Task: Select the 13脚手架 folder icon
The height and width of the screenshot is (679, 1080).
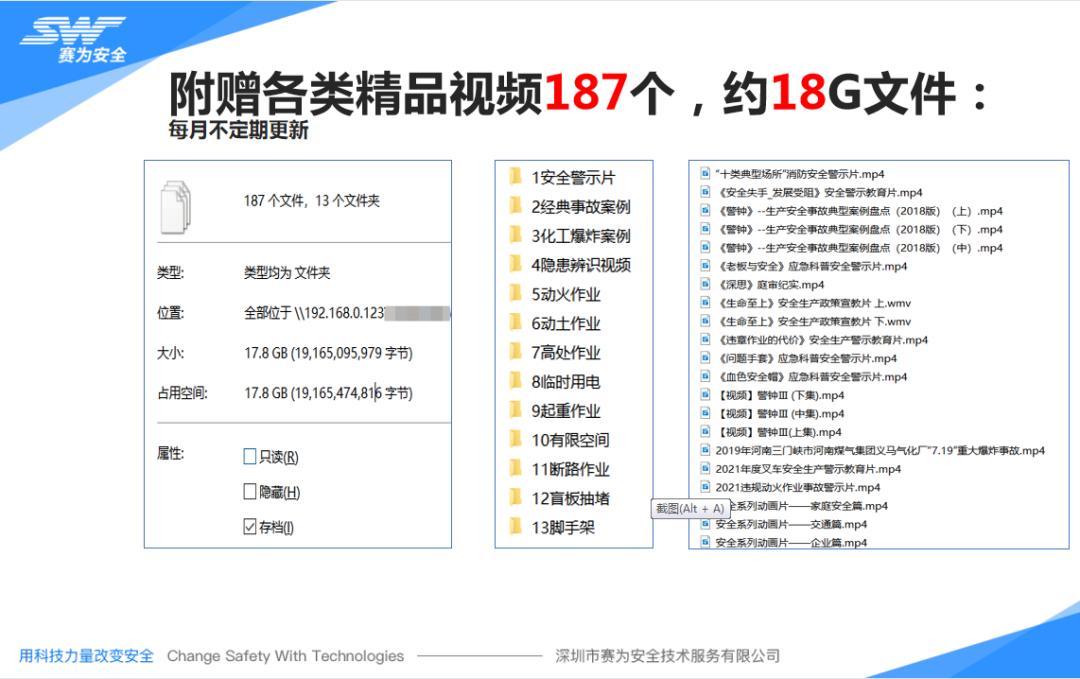Action: (x=516, y=527)
